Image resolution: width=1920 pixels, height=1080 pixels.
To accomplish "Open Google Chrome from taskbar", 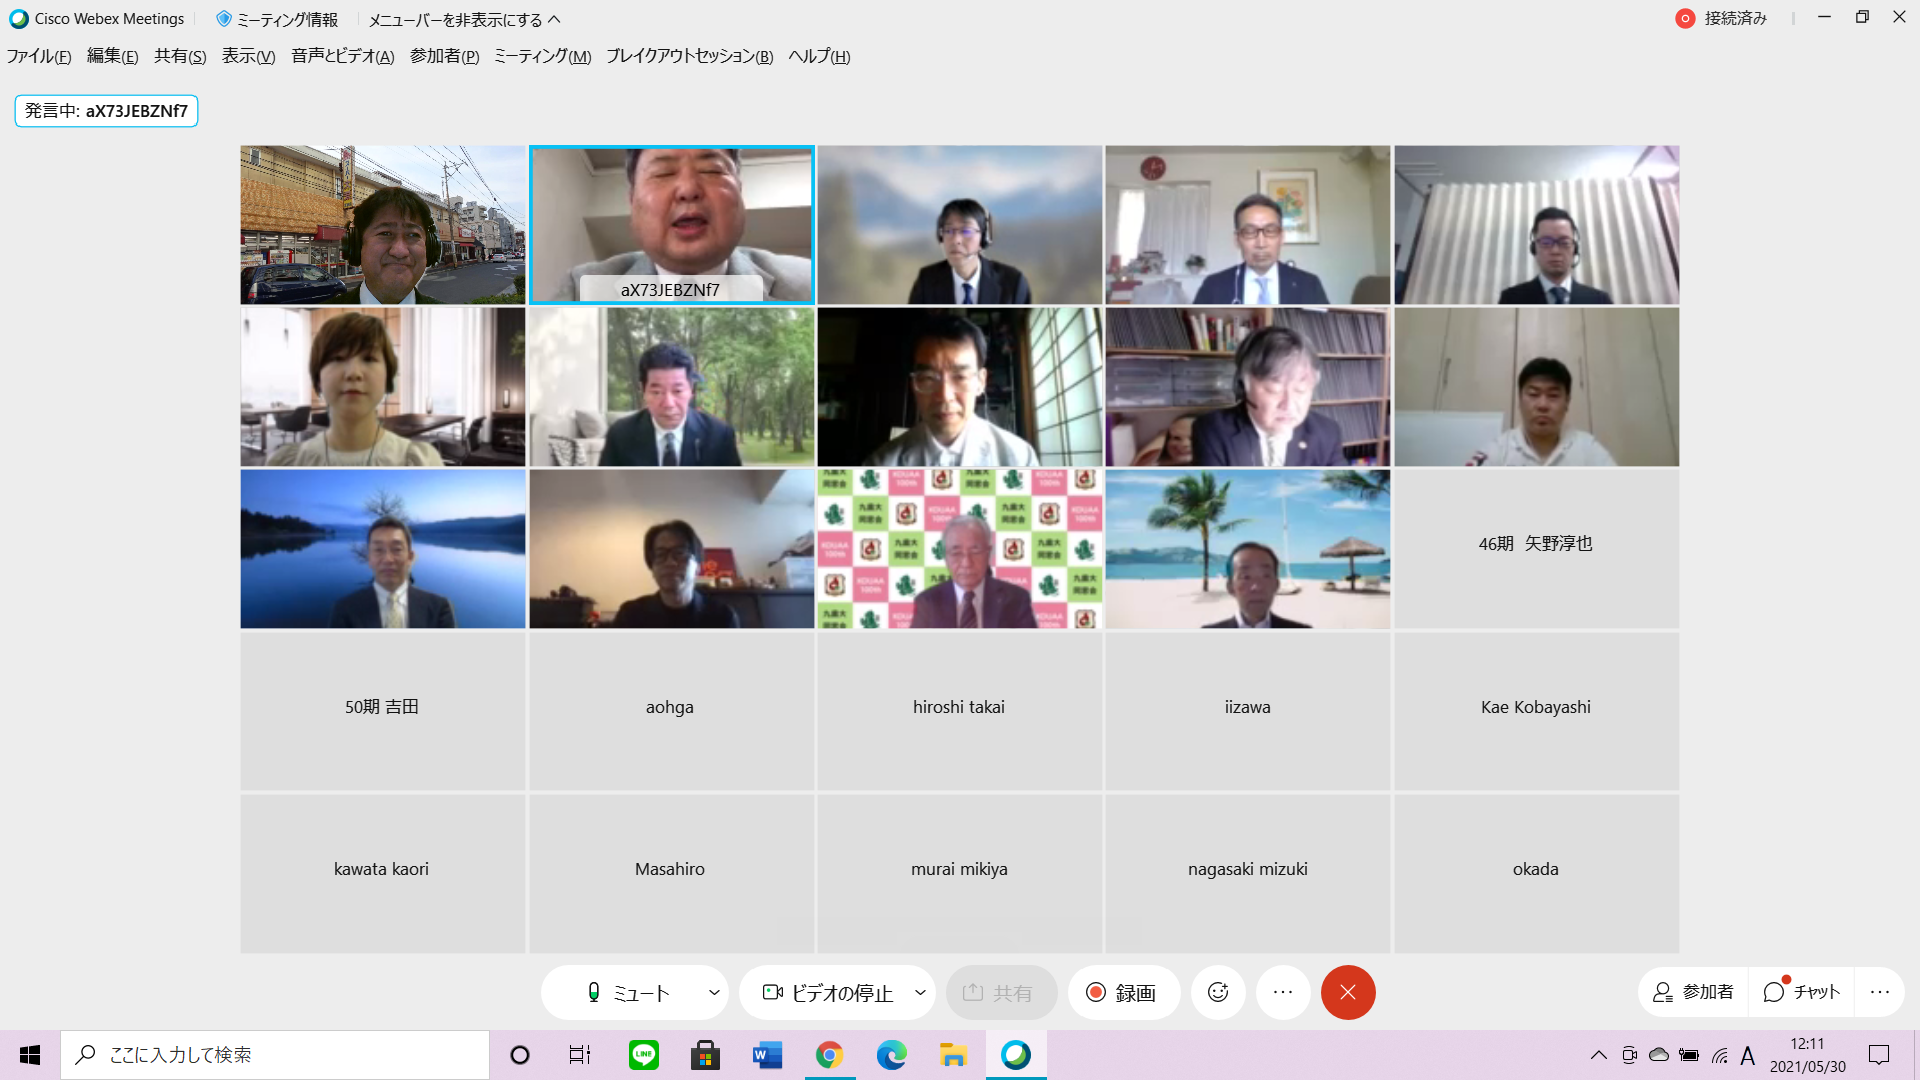I will [x=829, y=1055].
